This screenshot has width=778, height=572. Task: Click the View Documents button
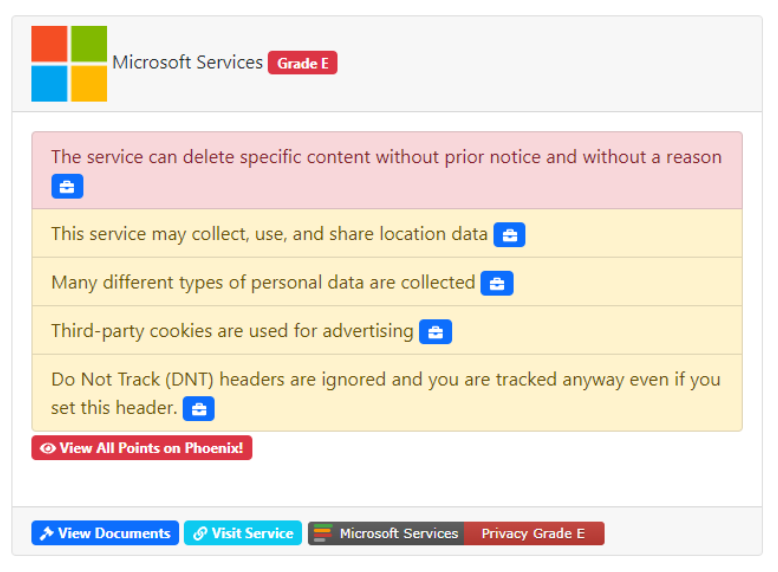[x=105, y=533]
